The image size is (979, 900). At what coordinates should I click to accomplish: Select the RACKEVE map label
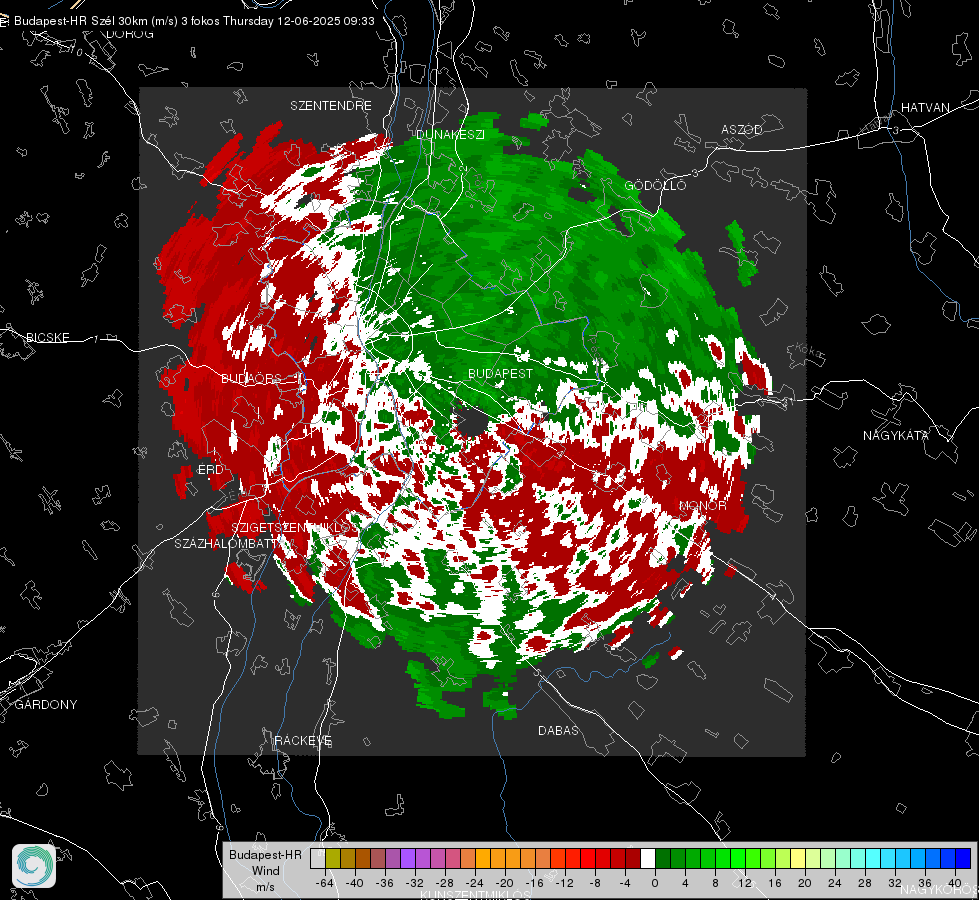coord(303,741)
